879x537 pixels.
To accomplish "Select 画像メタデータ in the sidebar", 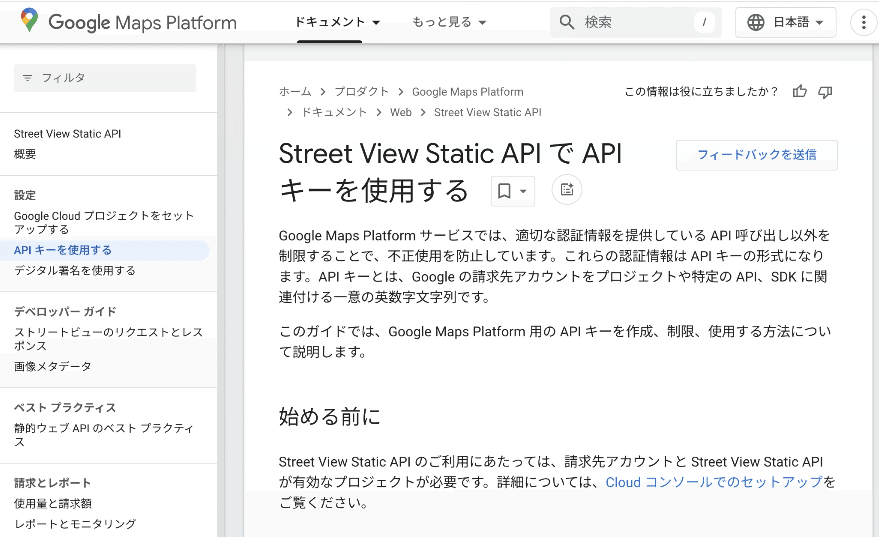I will (53, 367).
